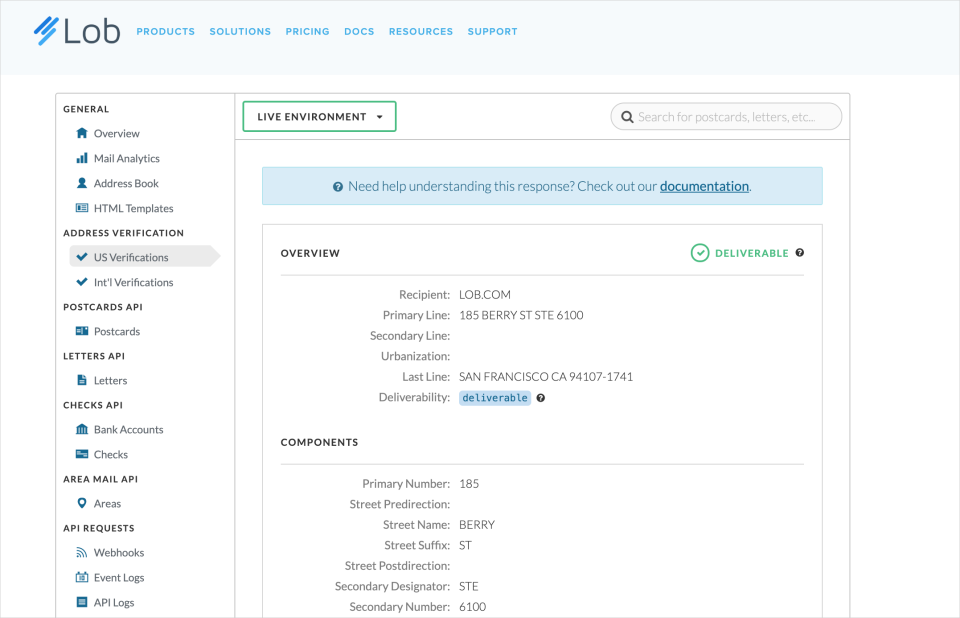The height and width of the screenshot is (618, 960).
Task: Go to Overview in sidebar
Action: (x=116, y=134)
